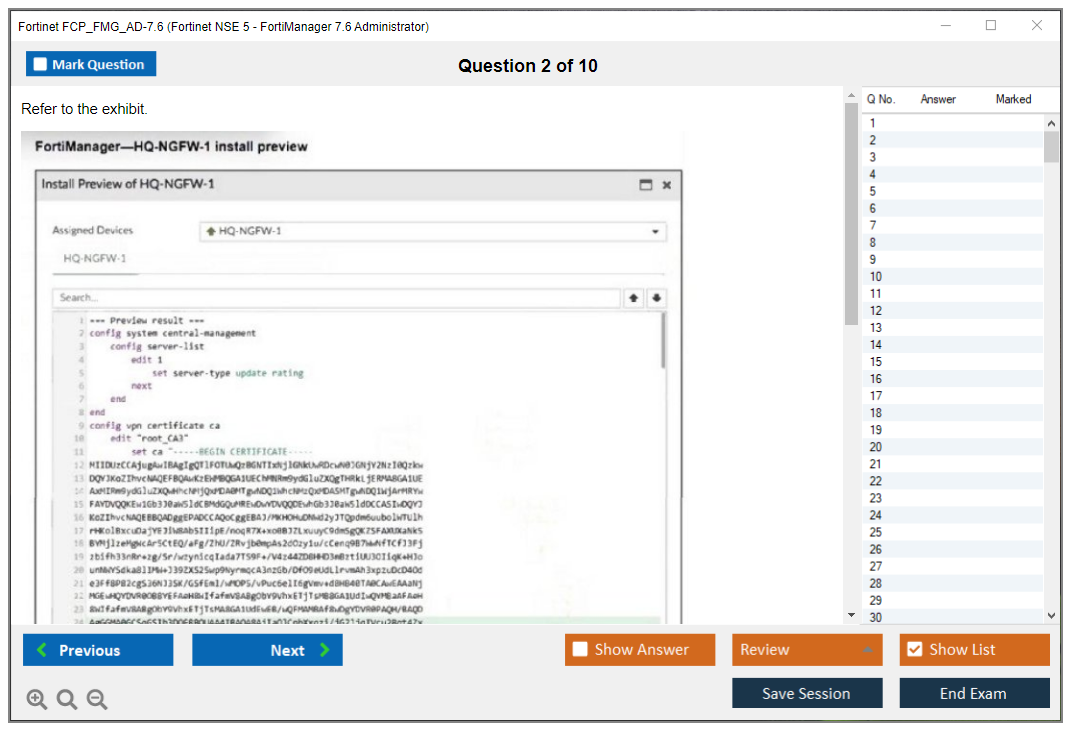Viewport: 1075px width, 735px height.
Task: Click the question list scrollbar down arrow
Action: [x=1051, y=615]
